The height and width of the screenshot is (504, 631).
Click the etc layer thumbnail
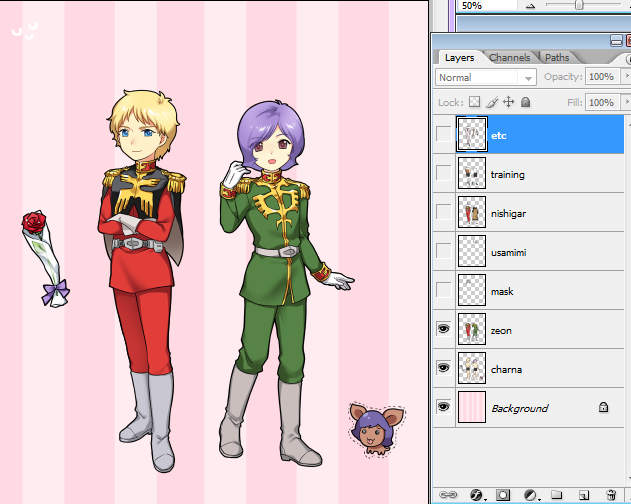pos(472,134)
